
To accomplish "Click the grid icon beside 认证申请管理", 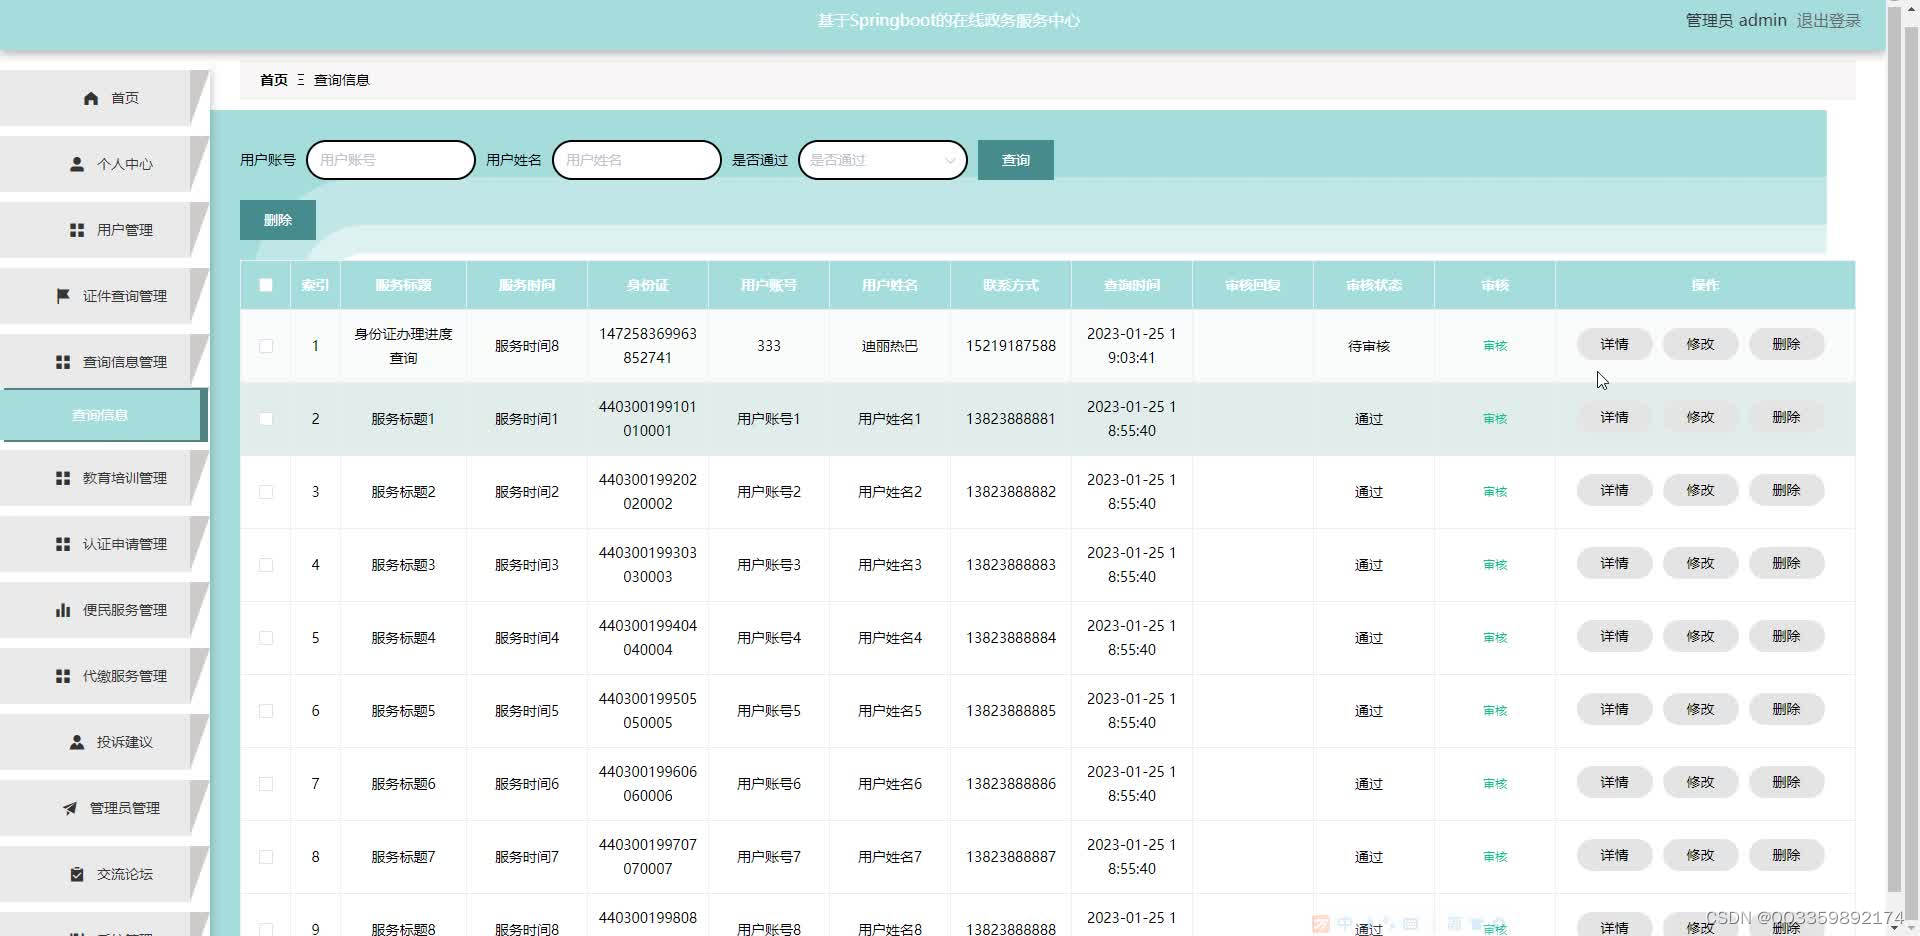I will pos(63,544).
